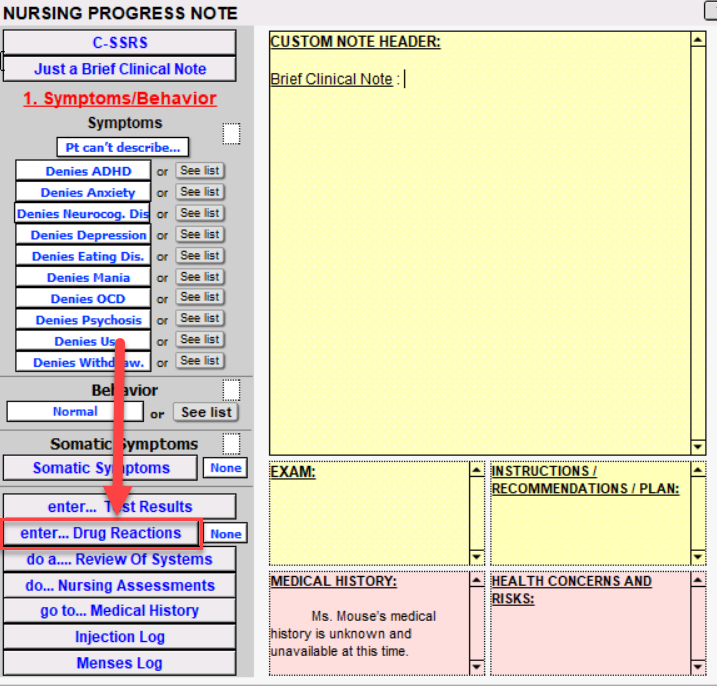Open do a.... Review Of Systems
This screenshot has width=717, height=686.
pos(120,559)
